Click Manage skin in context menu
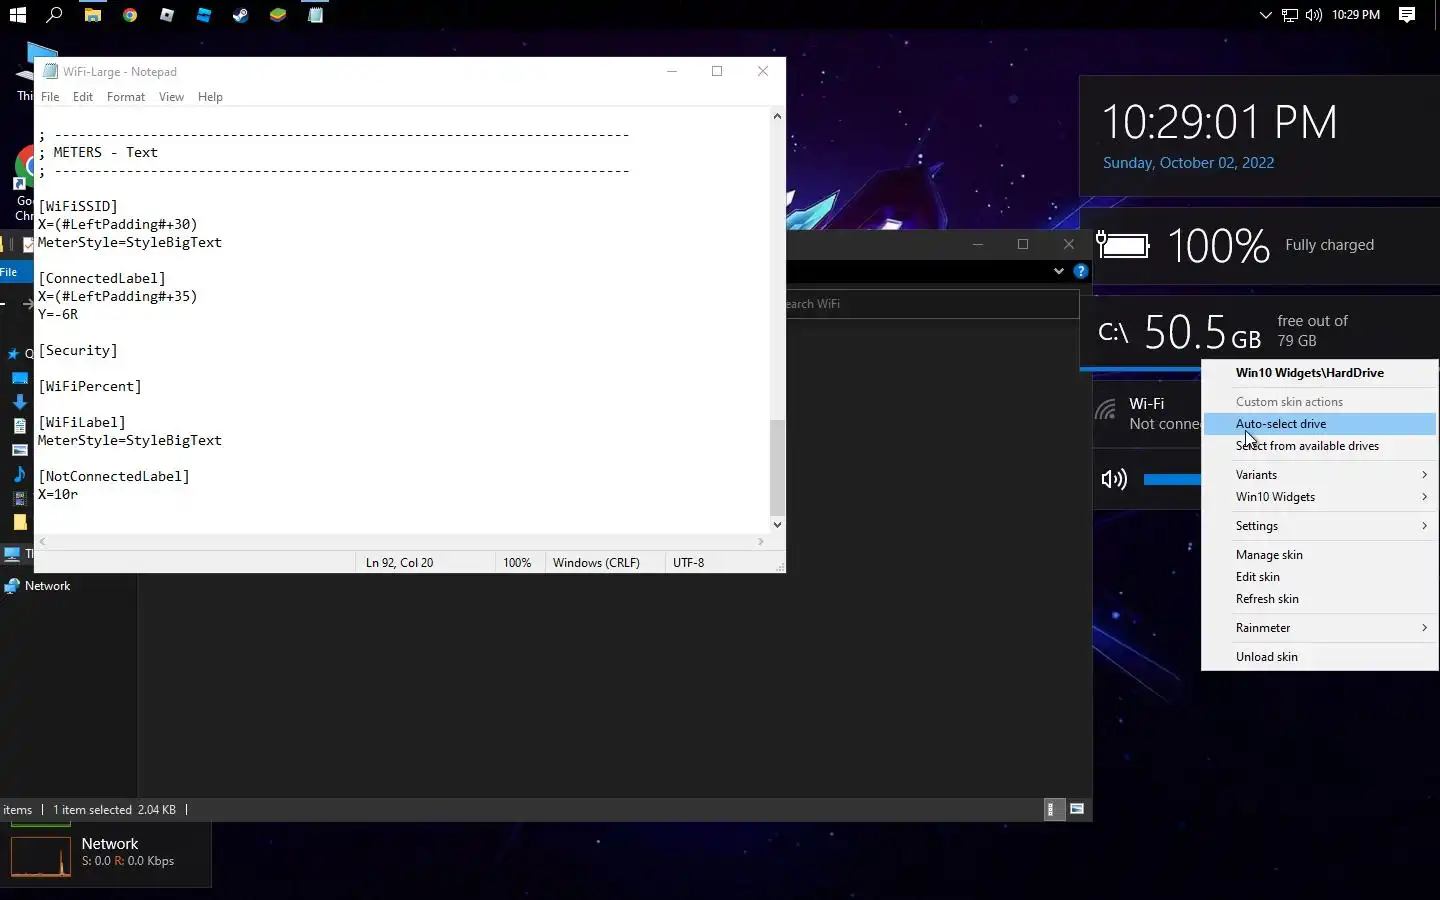 (1320, 555)
